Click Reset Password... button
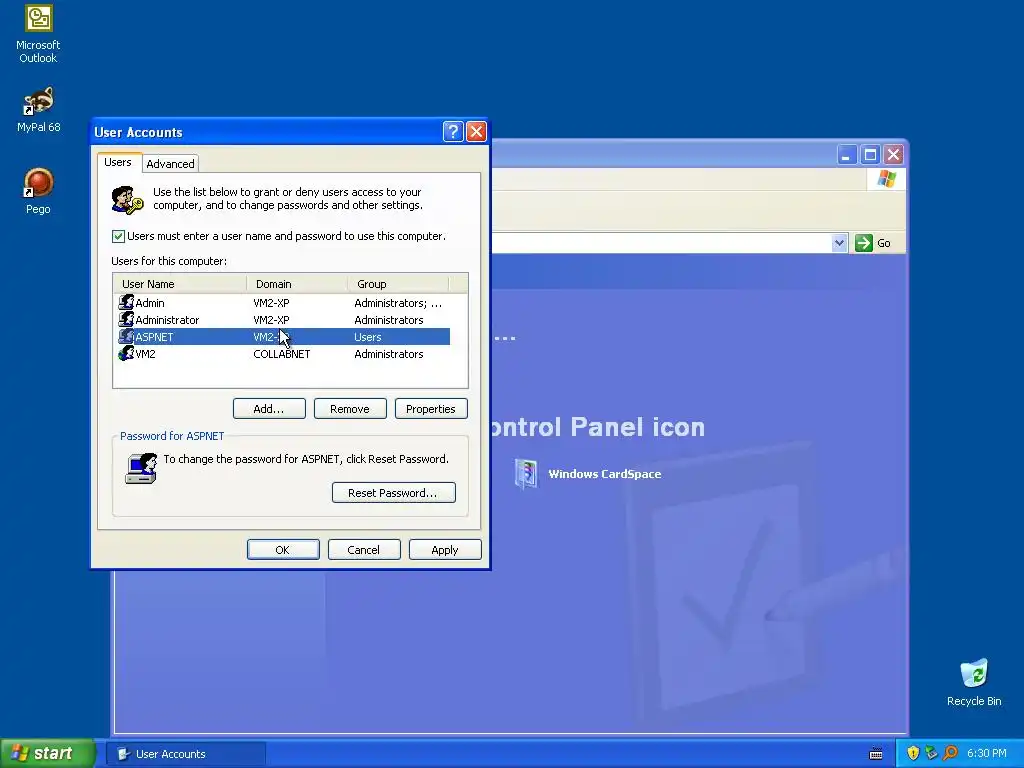 point(394,492)
